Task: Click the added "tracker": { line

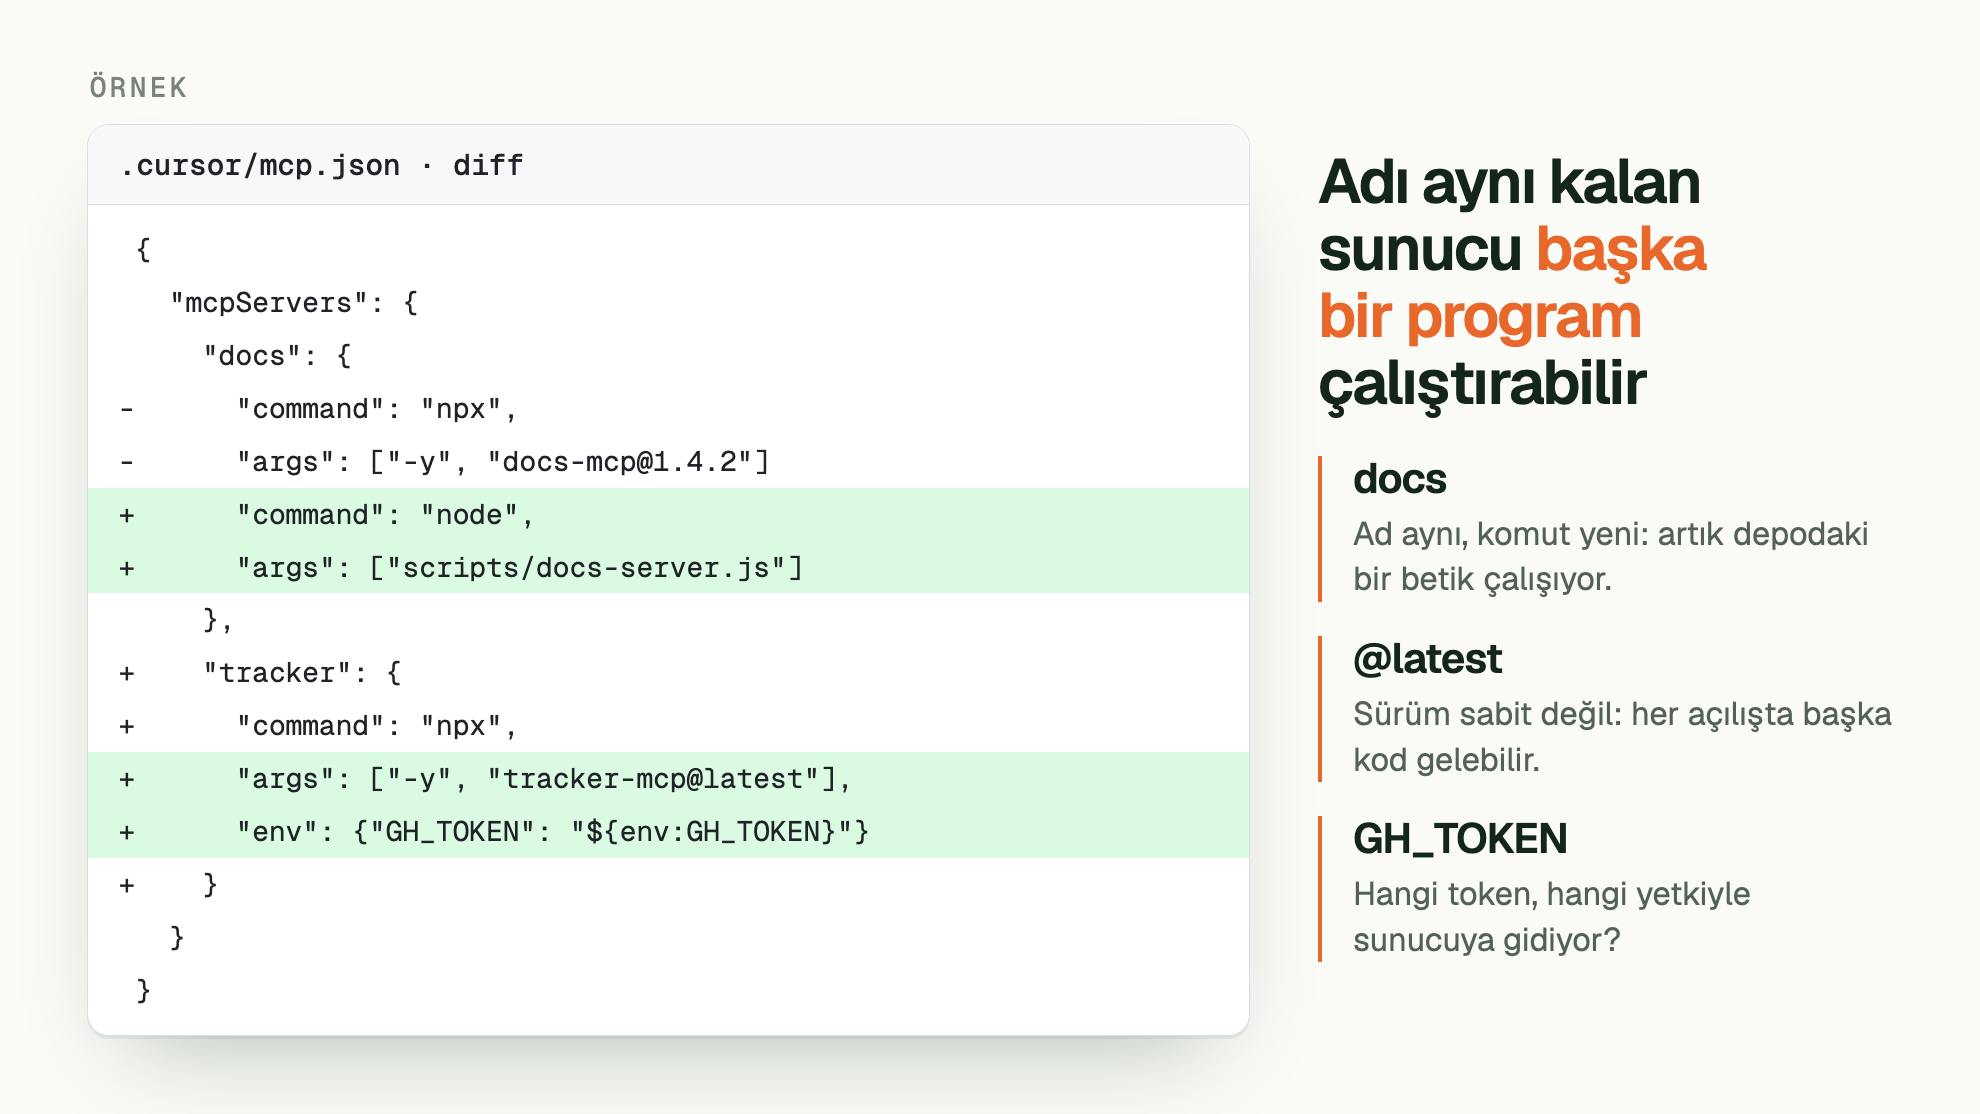Action: click(x=668, y=673)
